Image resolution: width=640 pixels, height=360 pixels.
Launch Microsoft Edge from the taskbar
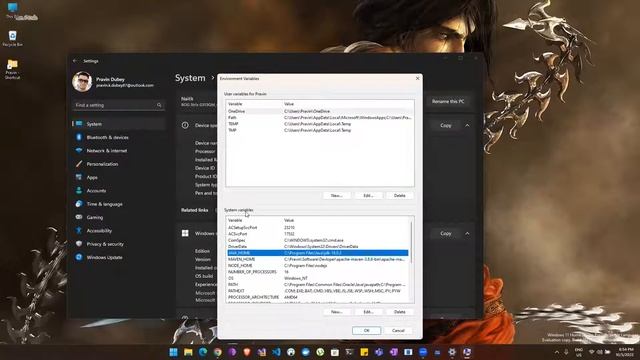pyautogui.click(x=203, y=352)
